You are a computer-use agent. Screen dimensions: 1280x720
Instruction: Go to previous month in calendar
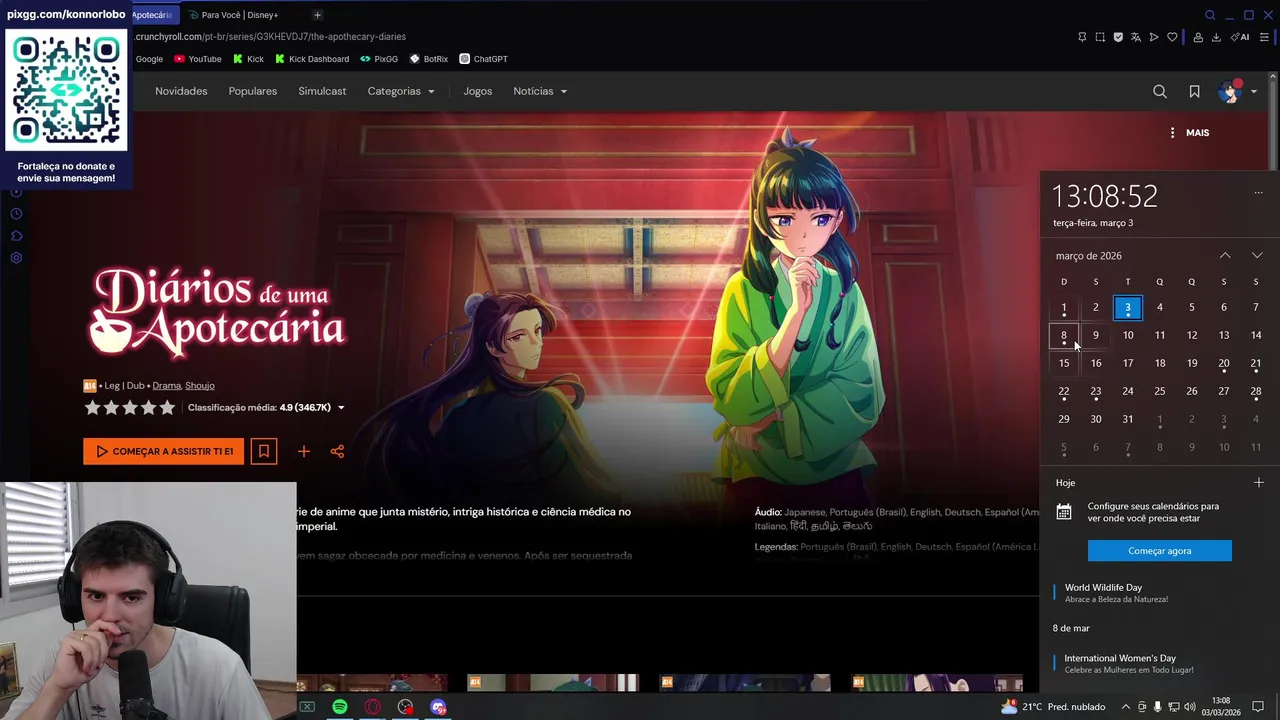click(1225, 256)
